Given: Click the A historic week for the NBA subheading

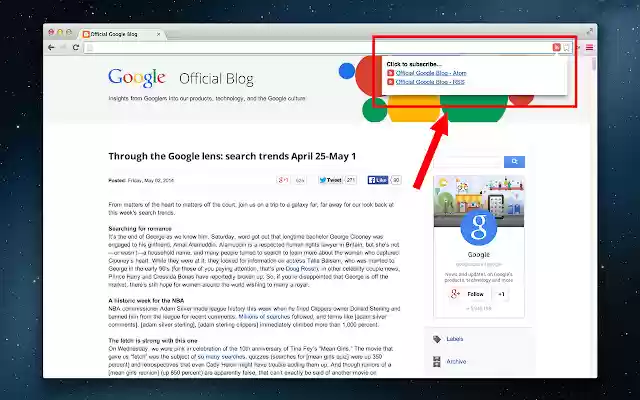Looking at the screenshot, I should [x=146, y=301].
